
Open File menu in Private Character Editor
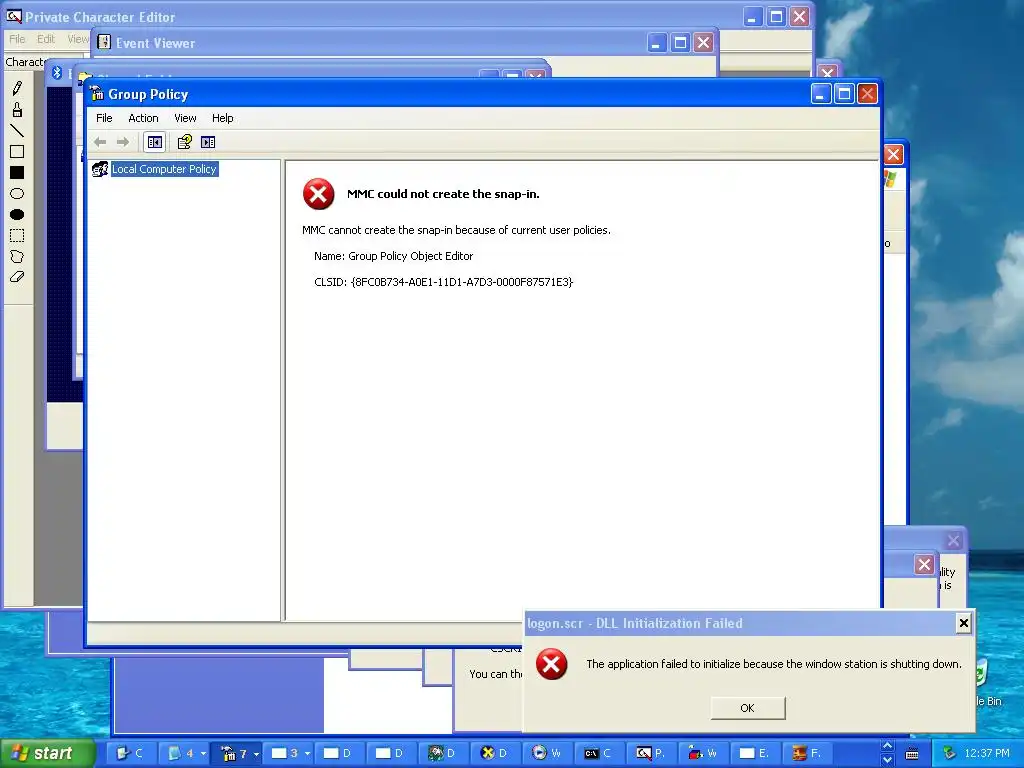tap(17, 39)
